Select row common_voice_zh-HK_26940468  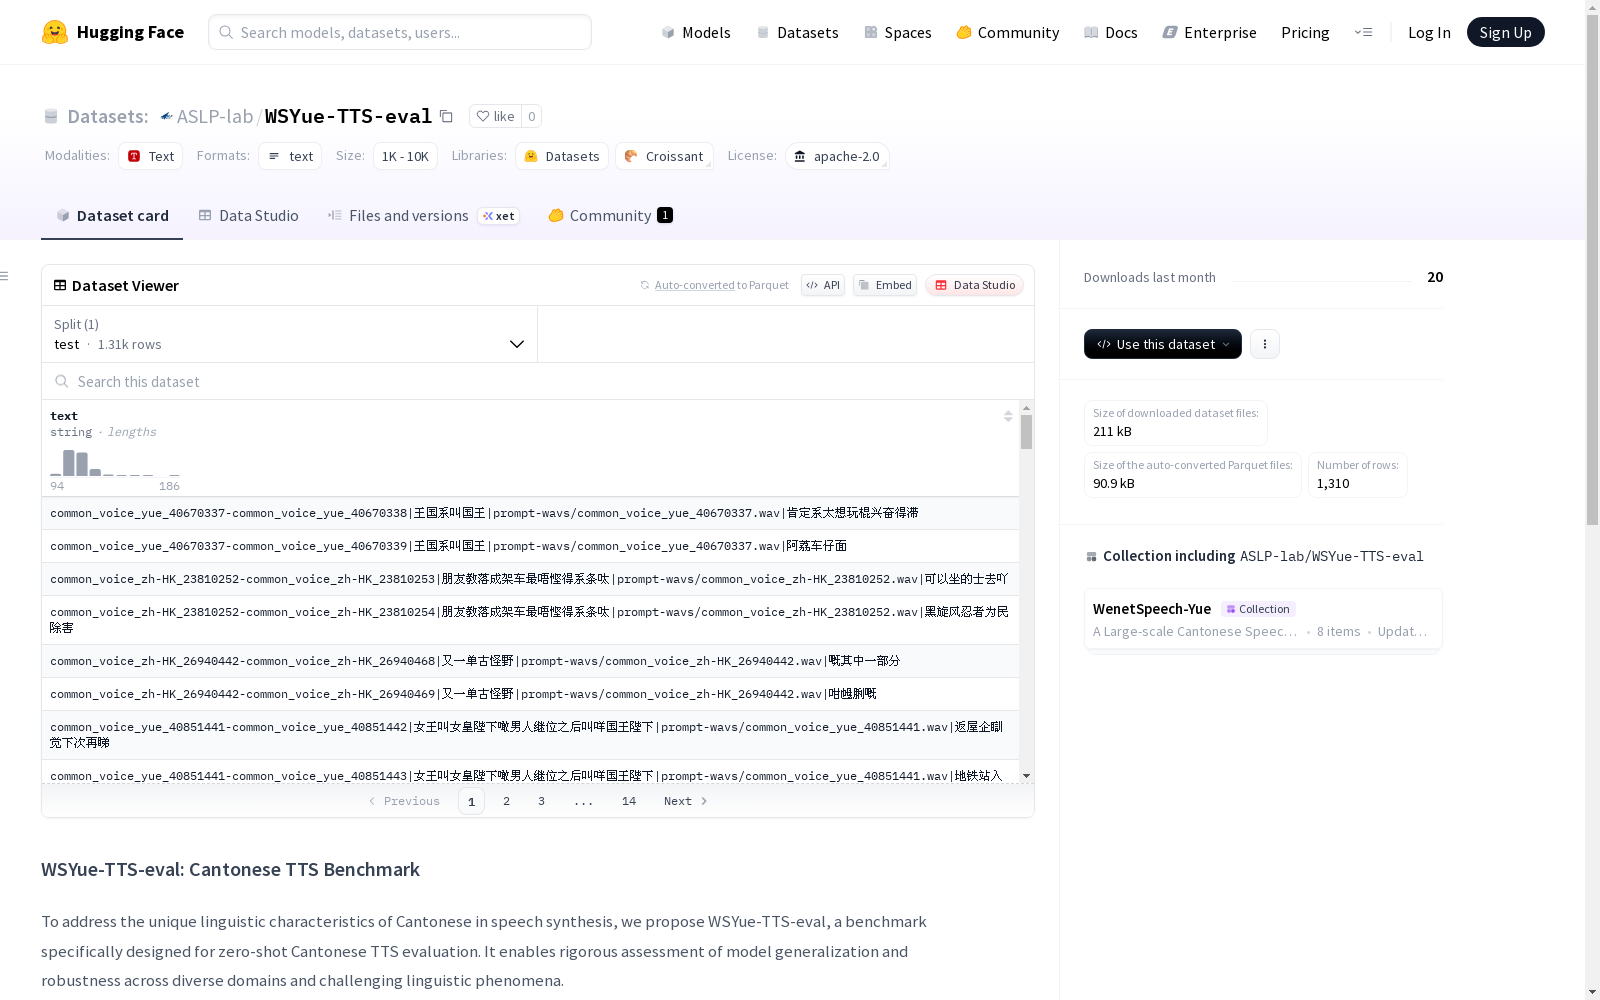(x=530, y=661)
